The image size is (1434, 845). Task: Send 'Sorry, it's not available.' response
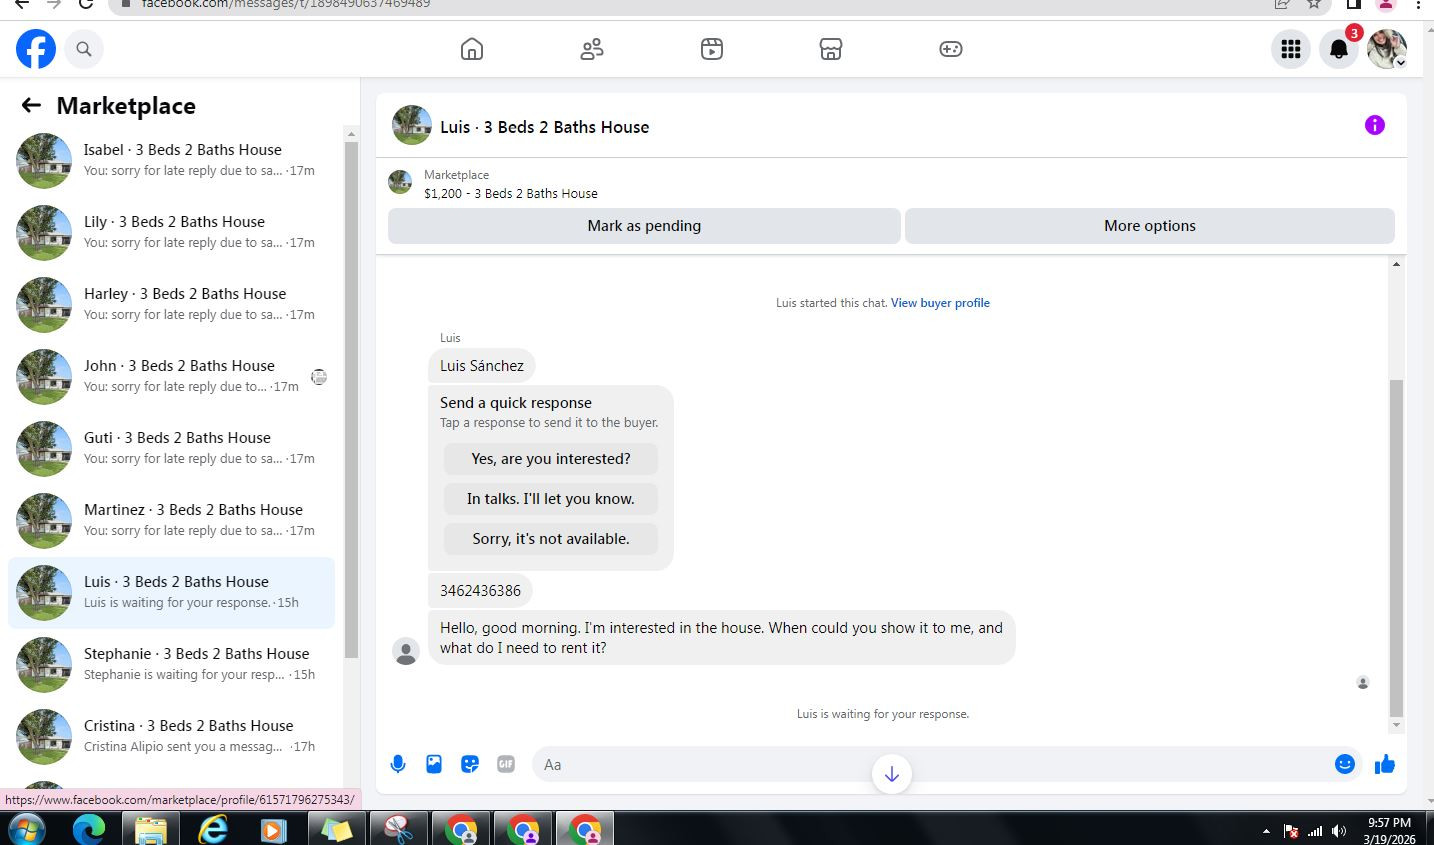[x=551, y=539]
